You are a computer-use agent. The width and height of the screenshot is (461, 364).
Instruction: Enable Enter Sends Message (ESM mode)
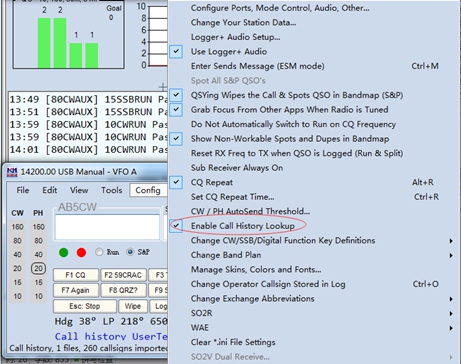(257, 66)
